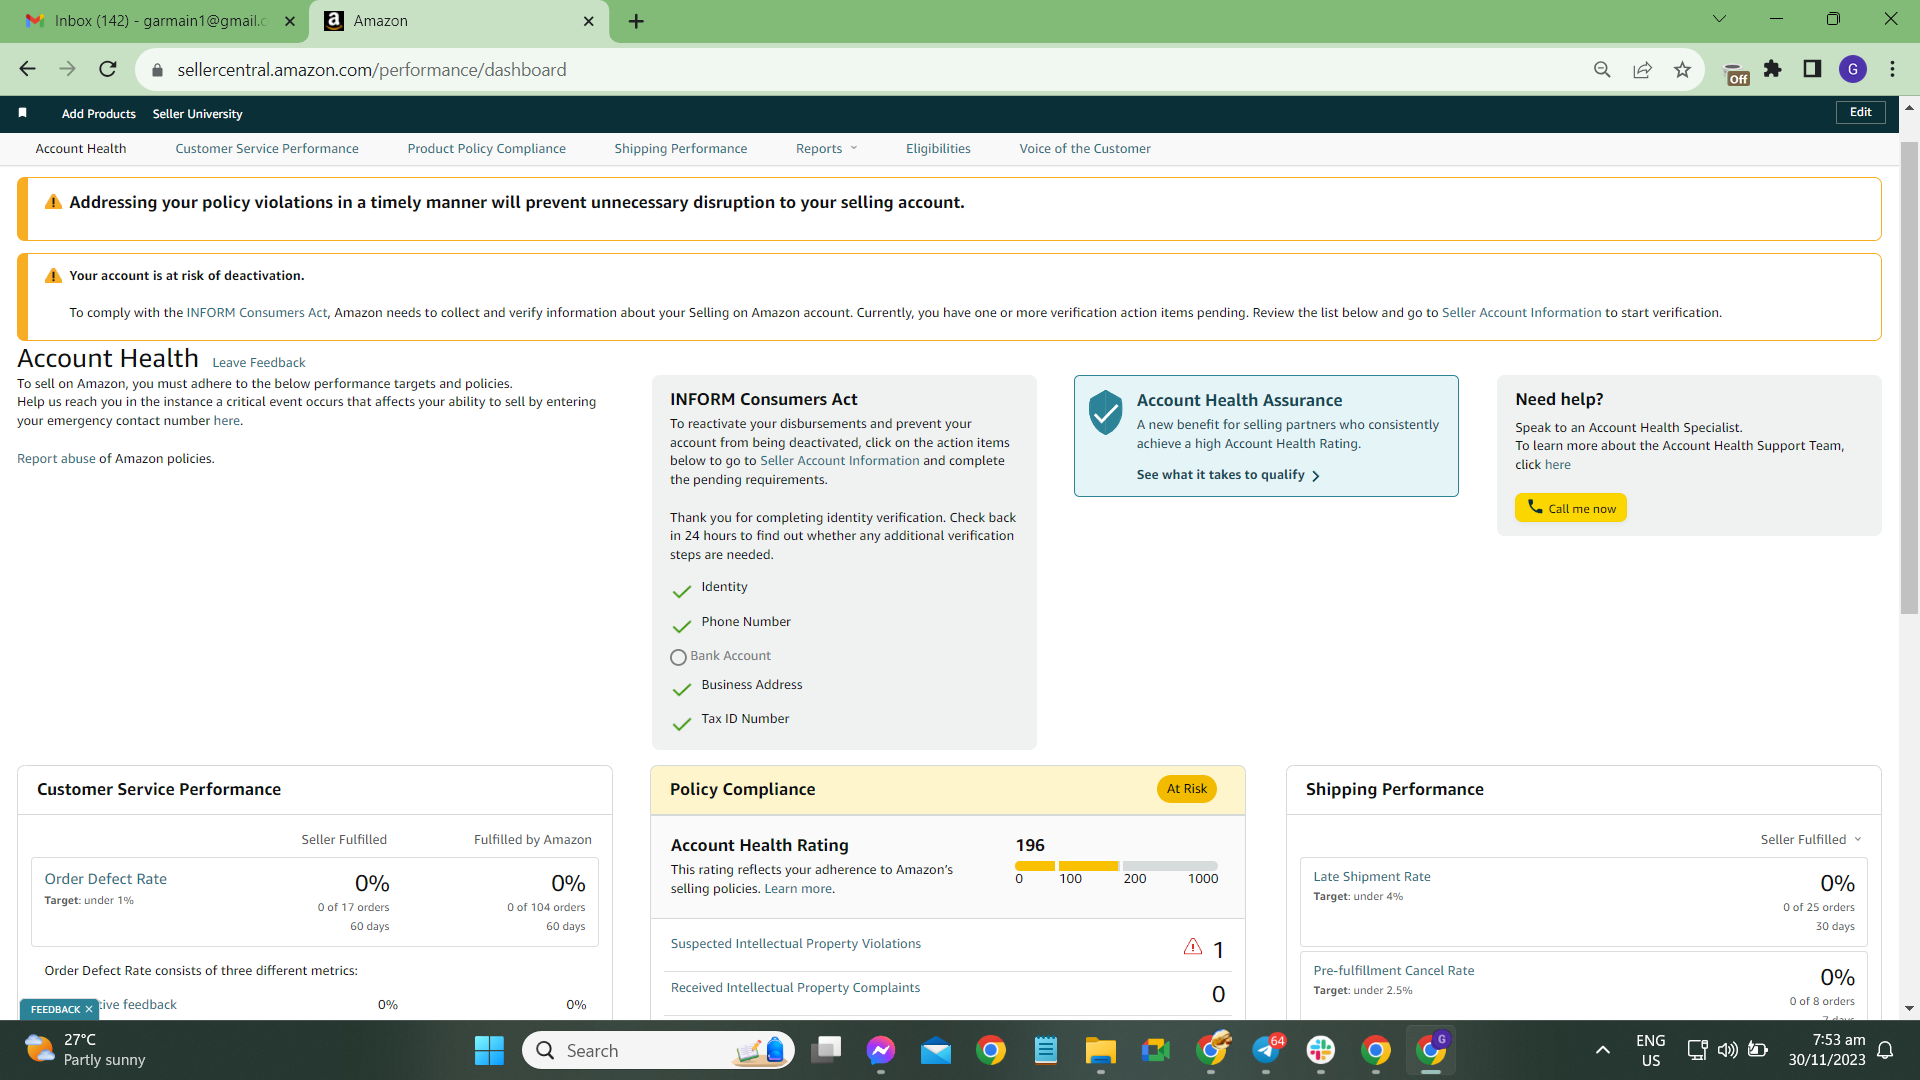Click Learn more under Account Health Rating
The image size is (1920, 1080).
tap(798, 889)
